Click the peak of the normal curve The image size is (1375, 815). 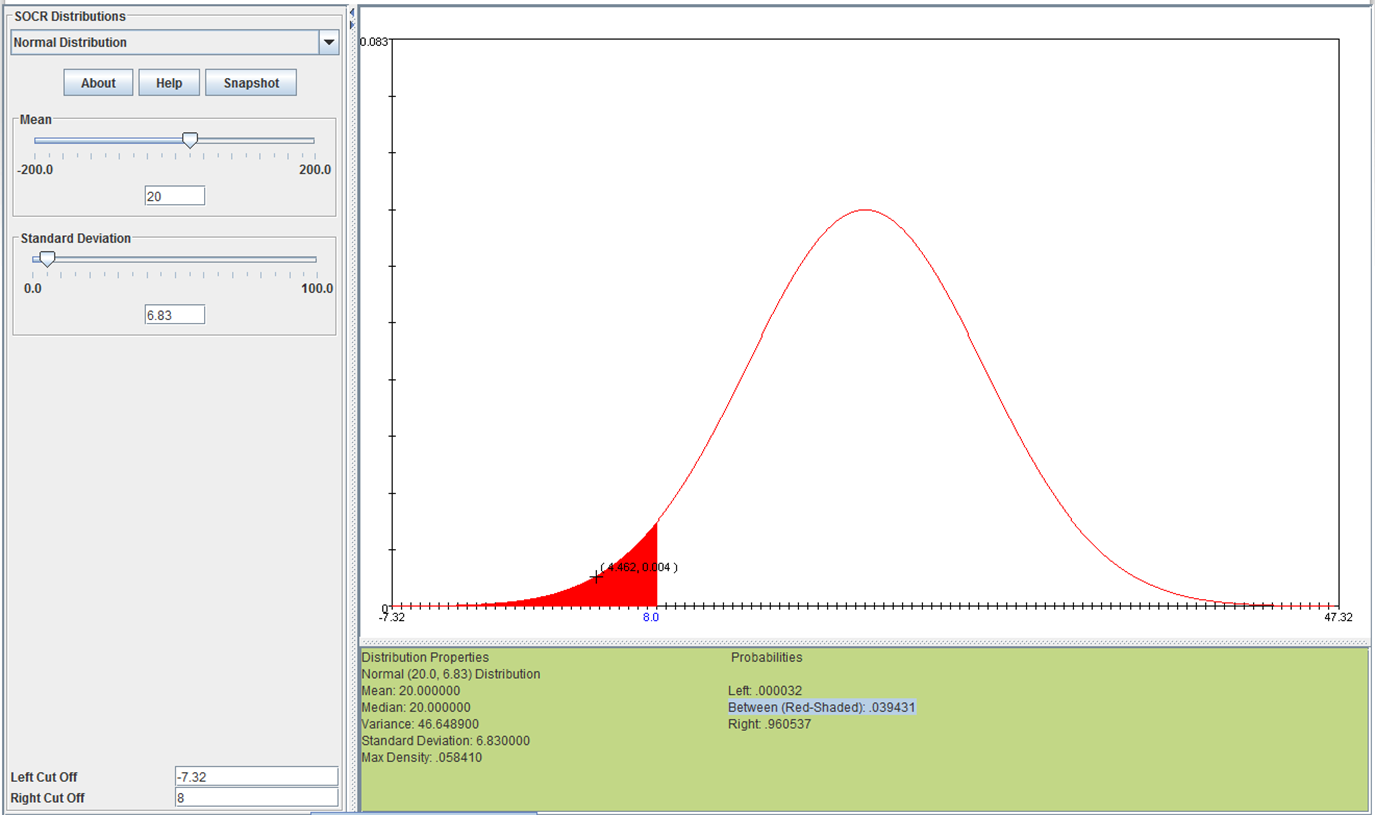865,210
